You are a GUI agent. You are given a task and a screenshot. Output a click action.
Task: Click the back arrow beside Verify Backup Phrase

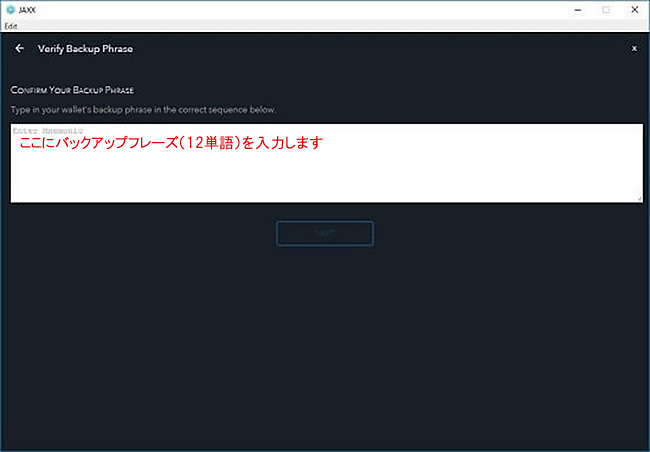point(19,48)
